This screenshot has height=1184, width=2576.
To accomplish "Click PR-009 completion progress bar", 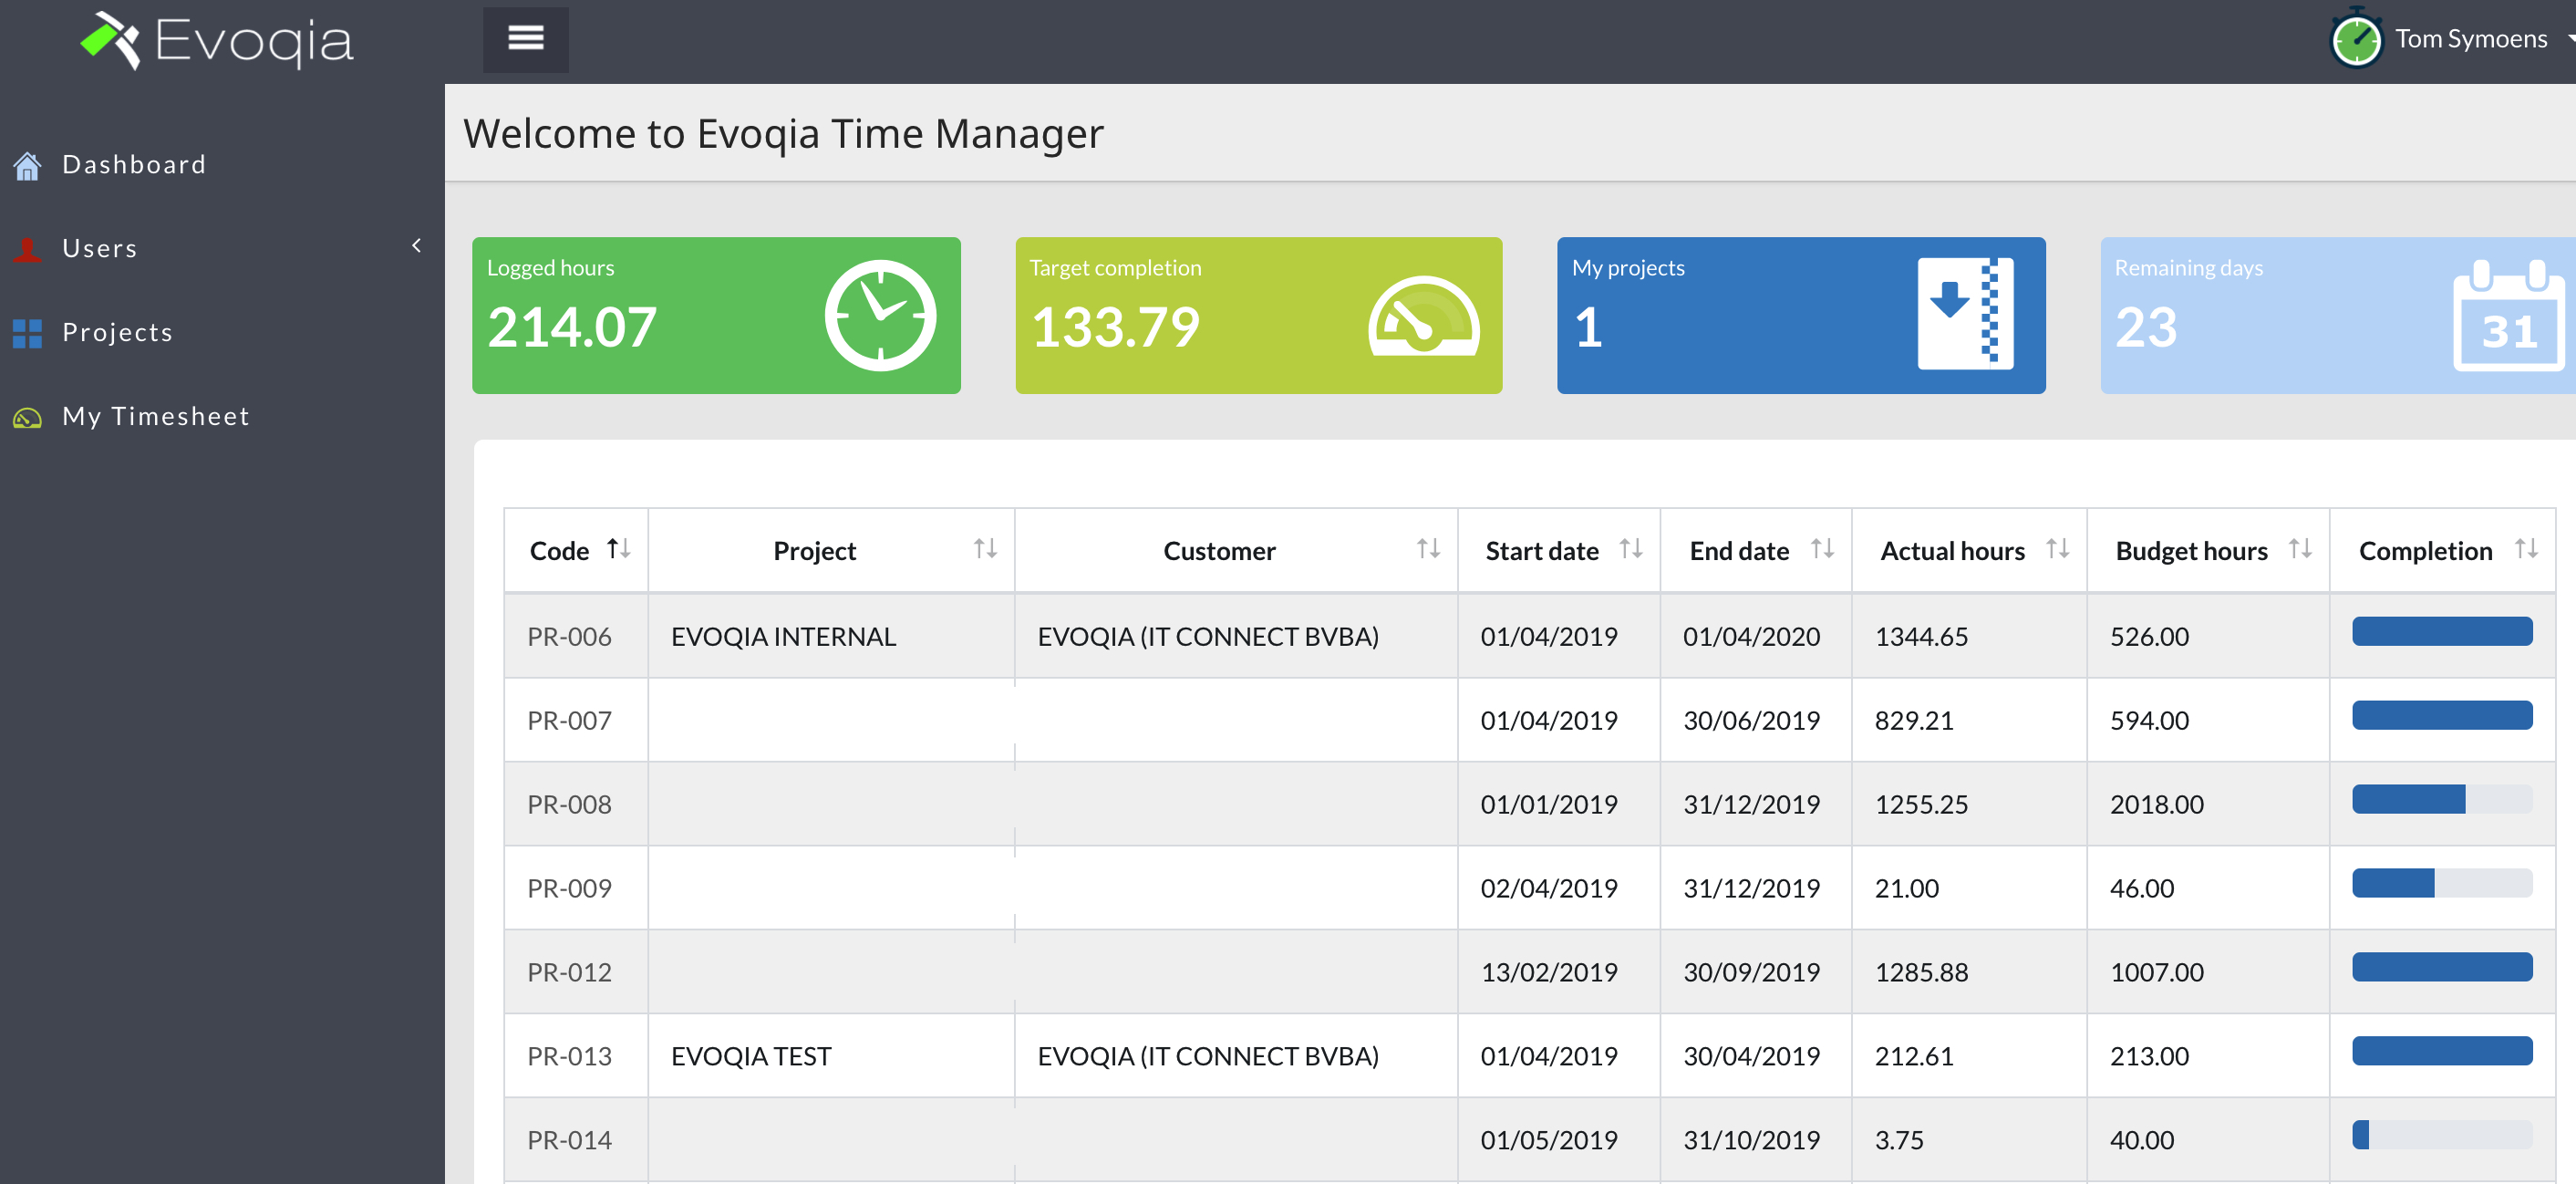I will point(2442,884).
